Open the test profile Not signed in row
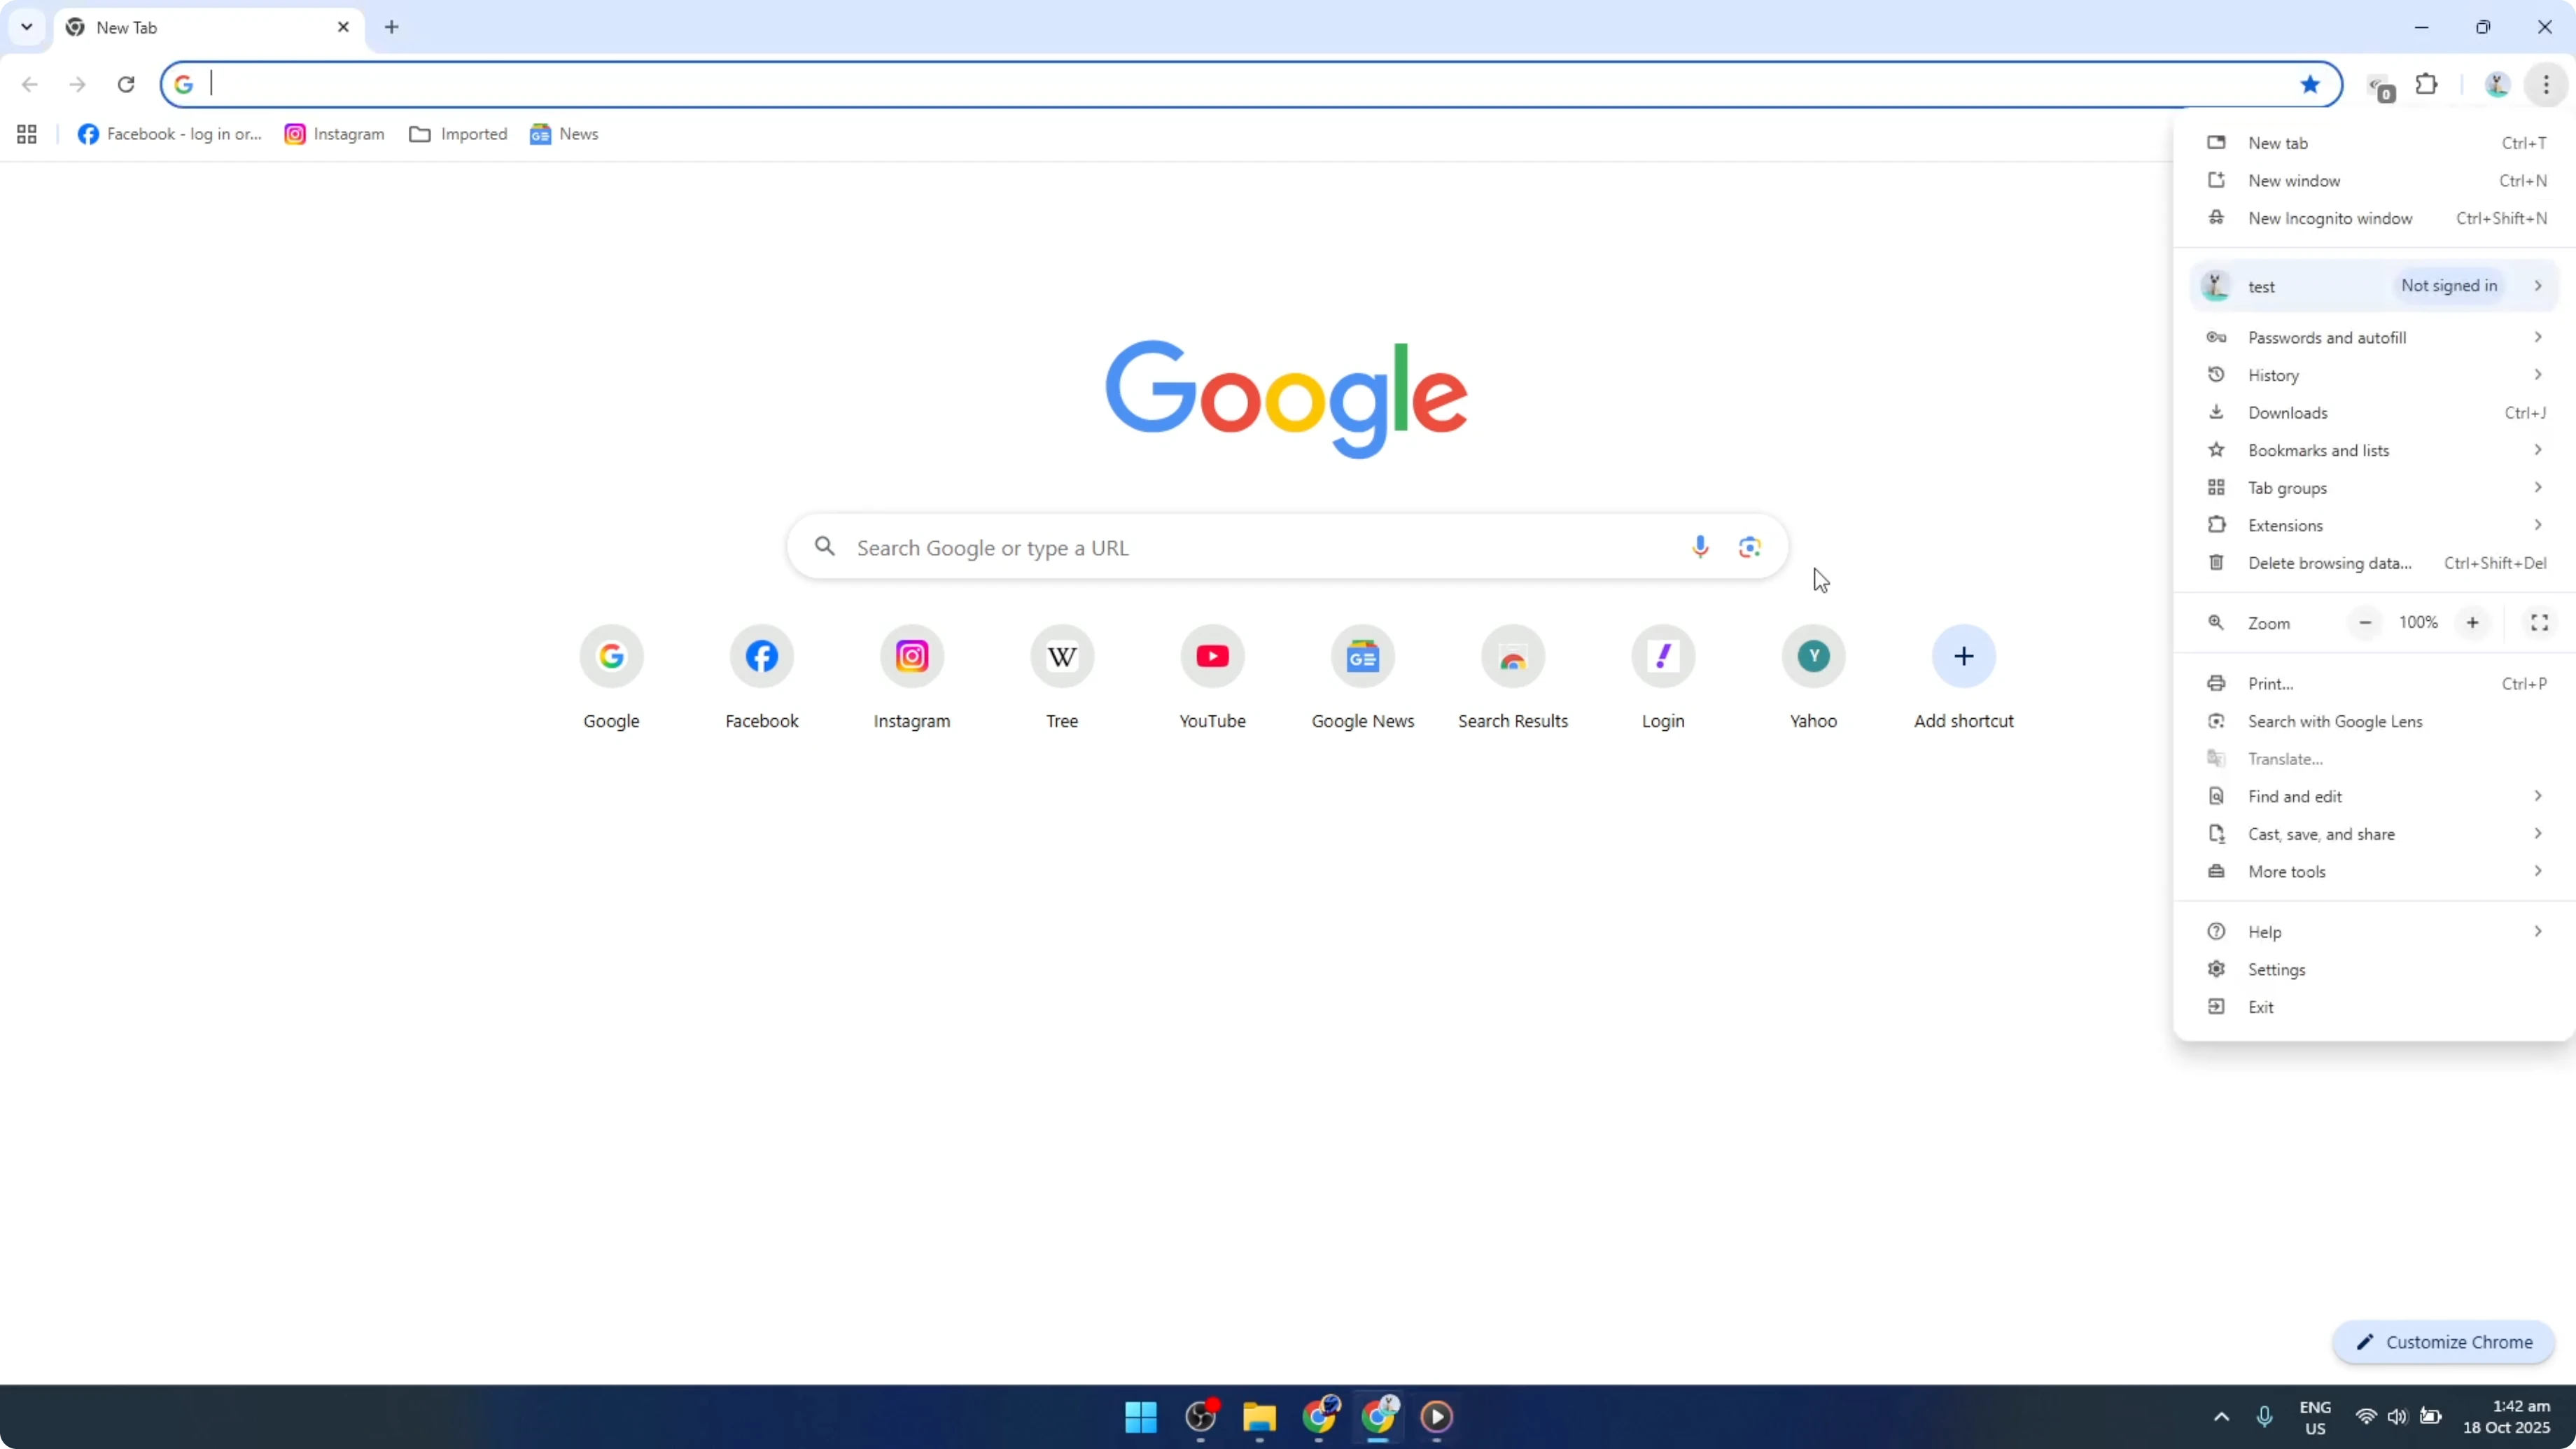This screenshot has height=1449, width=2576. coord(2374,286)
